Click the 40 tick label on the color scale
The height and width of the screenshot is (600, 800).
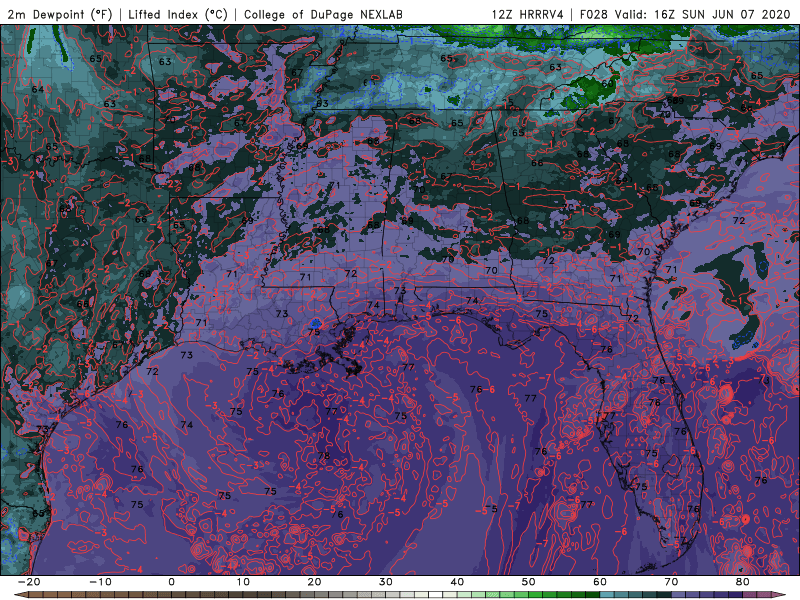[457, 582]
